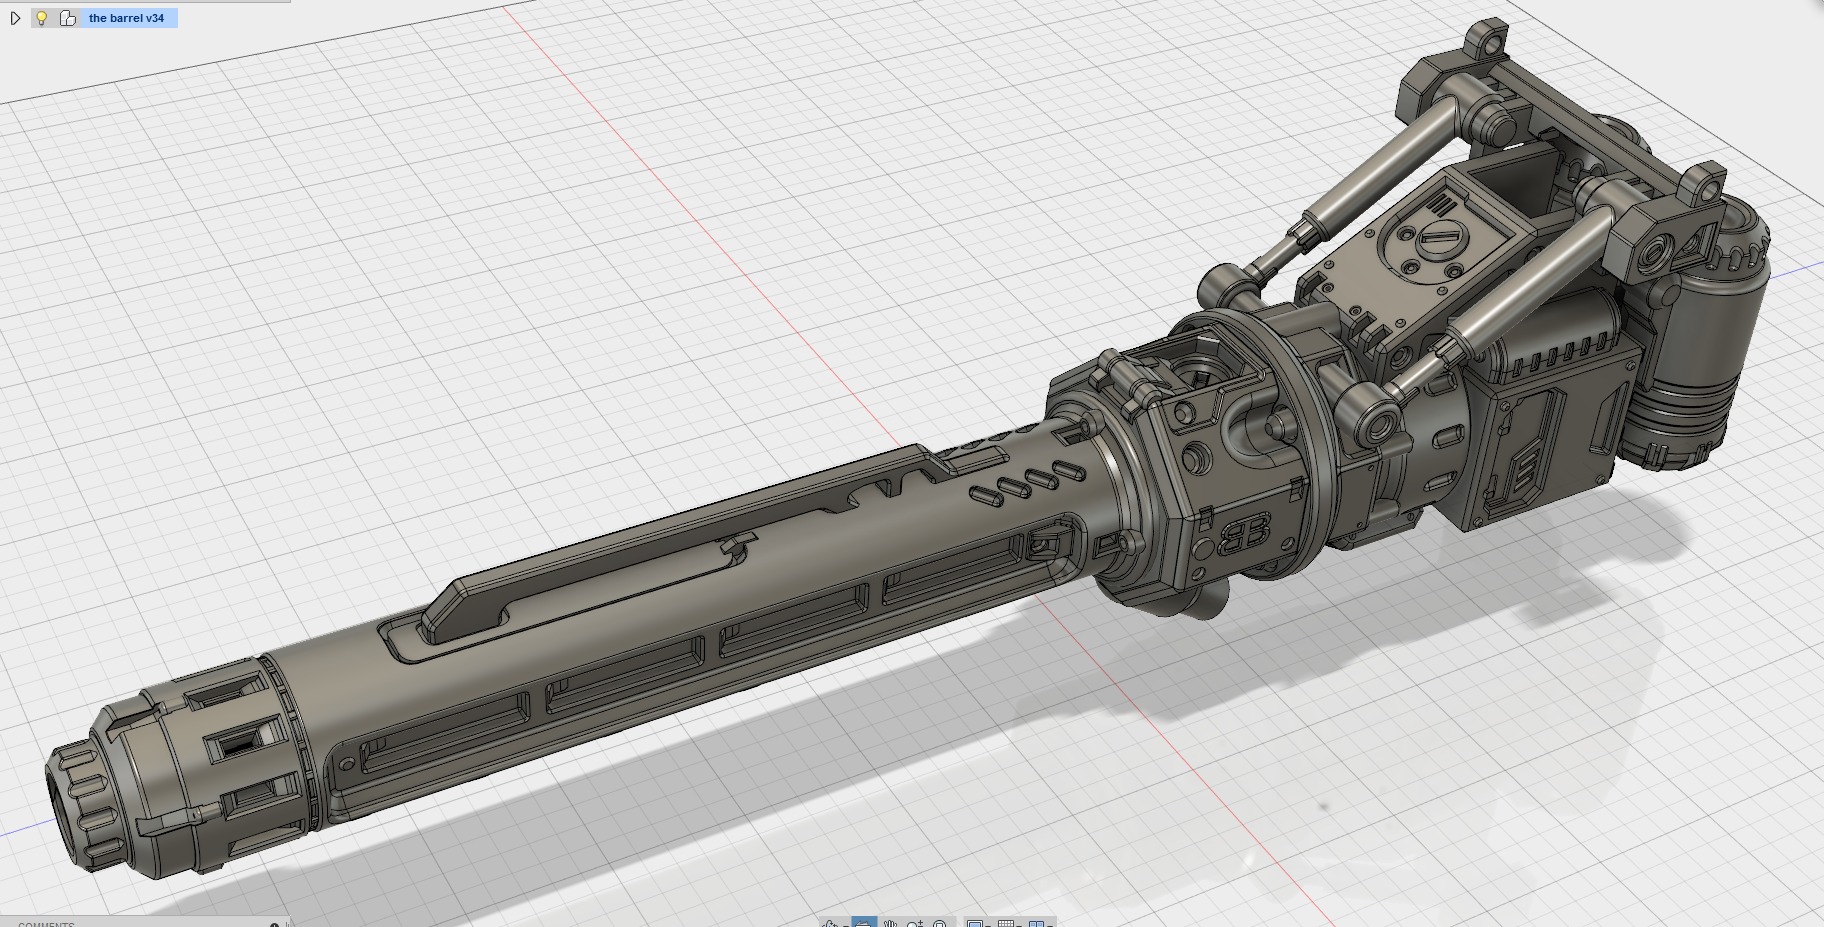Open the Grid and Snaps dropdown arrow
Image resolution: width=1824 pixels, height=927 pixels.
(x=1018, y=925)
